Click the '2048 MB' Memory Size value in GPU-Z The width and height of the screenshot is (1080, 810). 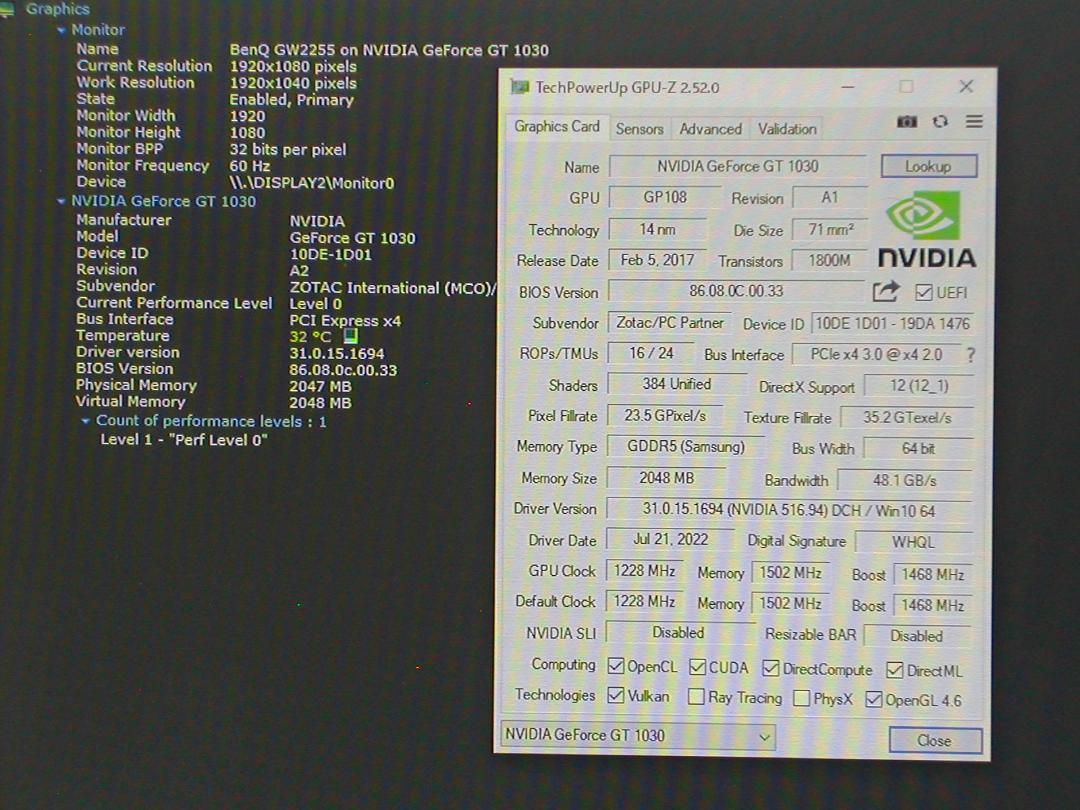coord(666,478)
